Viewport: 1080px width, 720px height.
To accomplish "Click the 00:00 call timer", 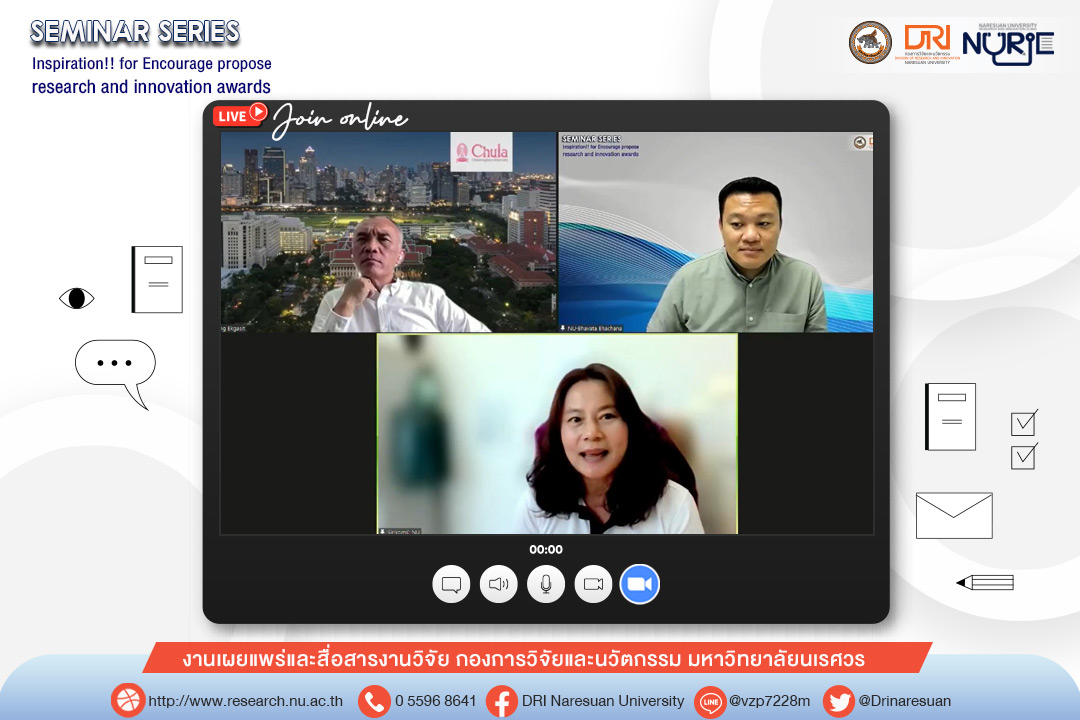I will (x=546, y=549).
